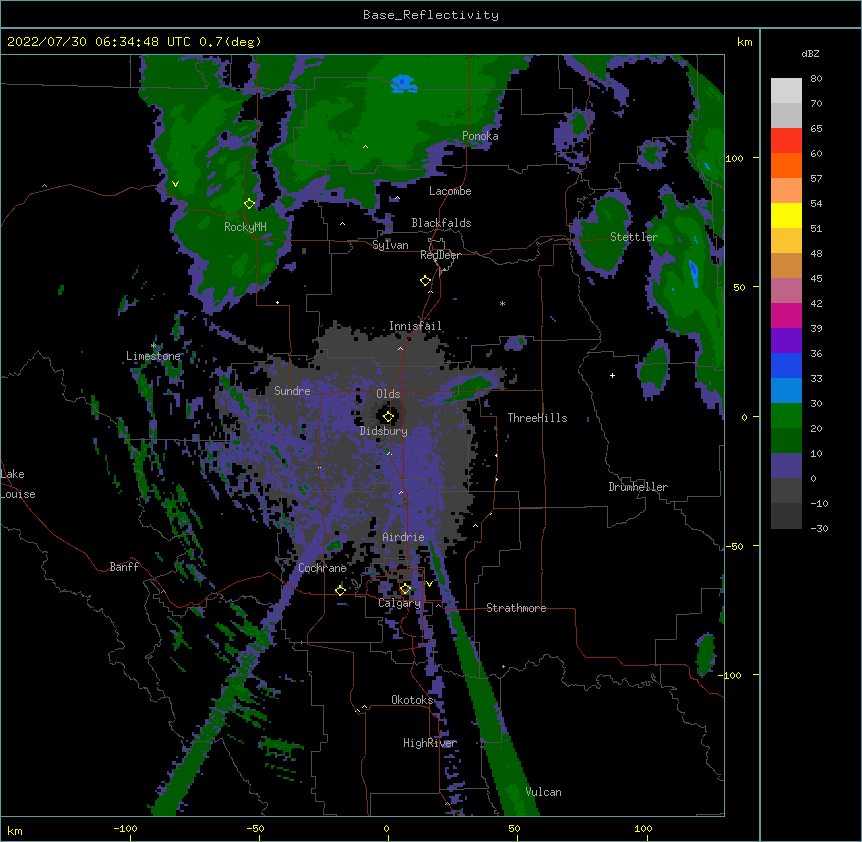Select the royal blue 36 to 33 swatch
Image resolution: width=862 pixels, height=842 pixels.
pyautogui.click(x=786, y=365)
